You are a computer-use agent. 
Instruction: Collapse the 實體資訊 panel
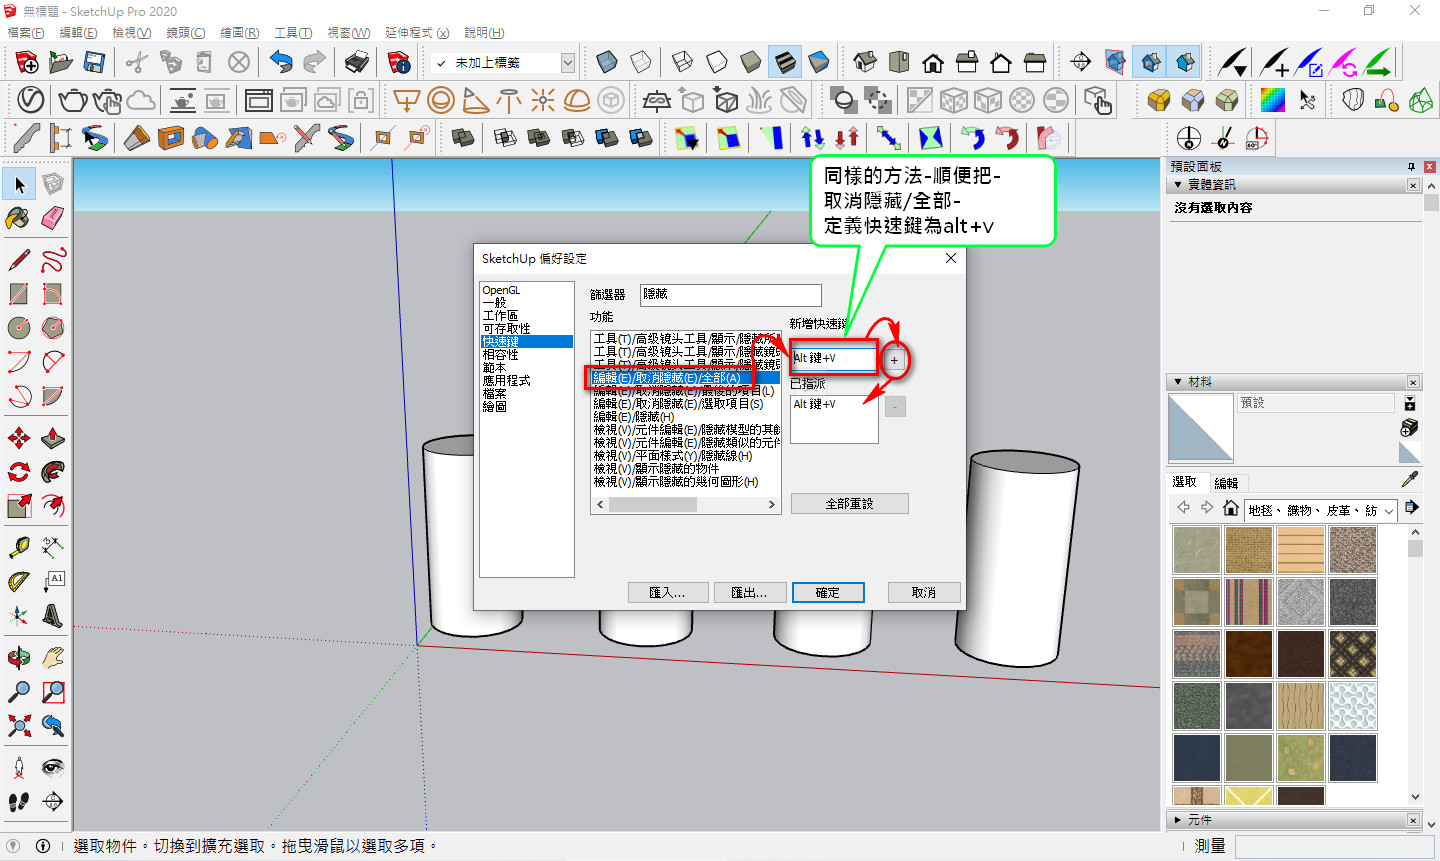1179,185
